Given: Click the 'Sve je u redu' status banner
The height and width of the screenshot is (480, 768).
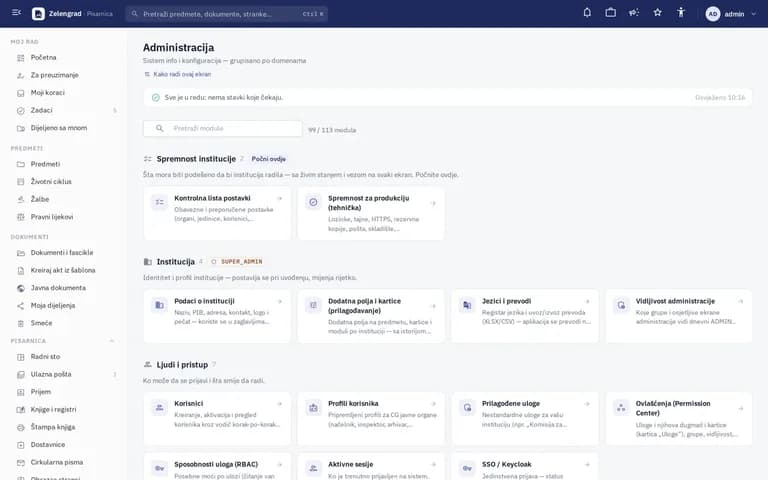Looking at the screenshot, I should (447, 97).
